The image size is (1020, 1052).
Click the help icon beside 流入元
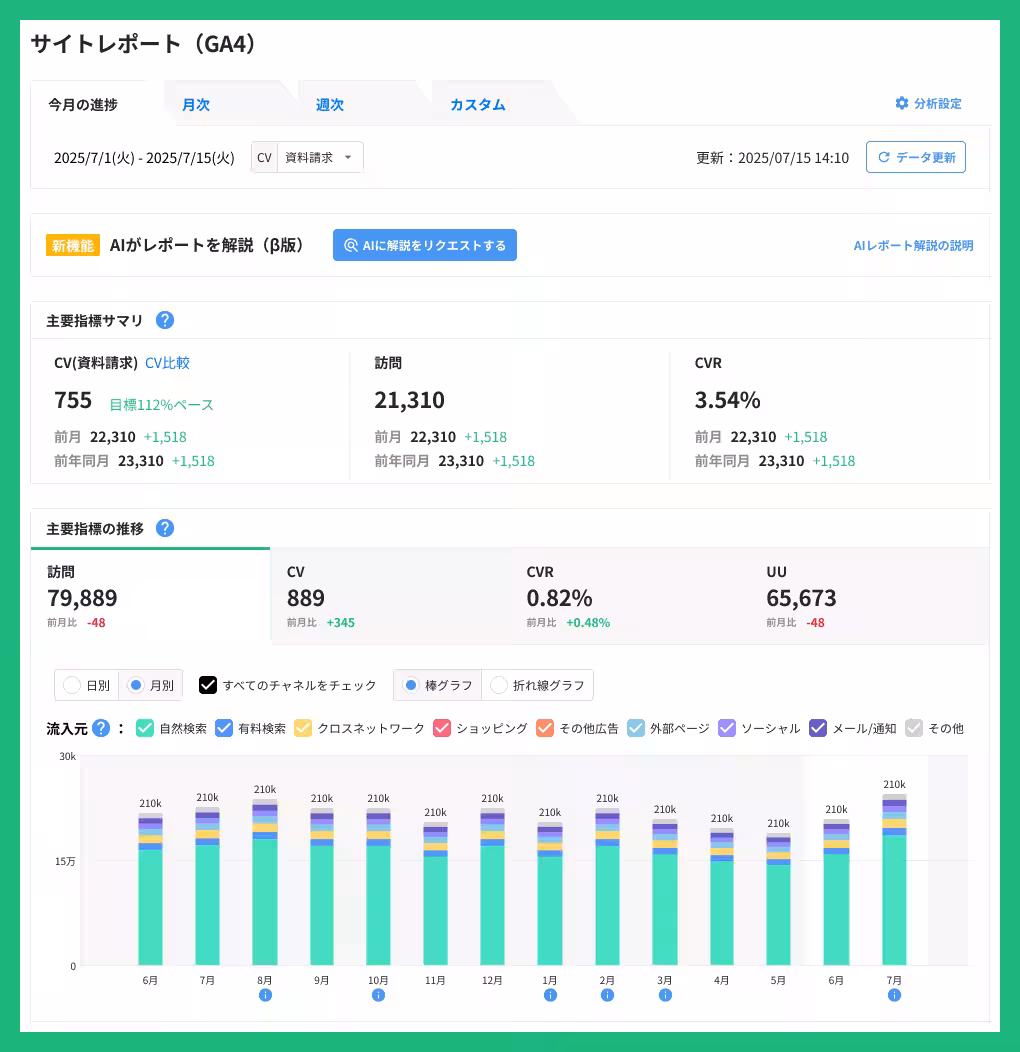[101, 728]
